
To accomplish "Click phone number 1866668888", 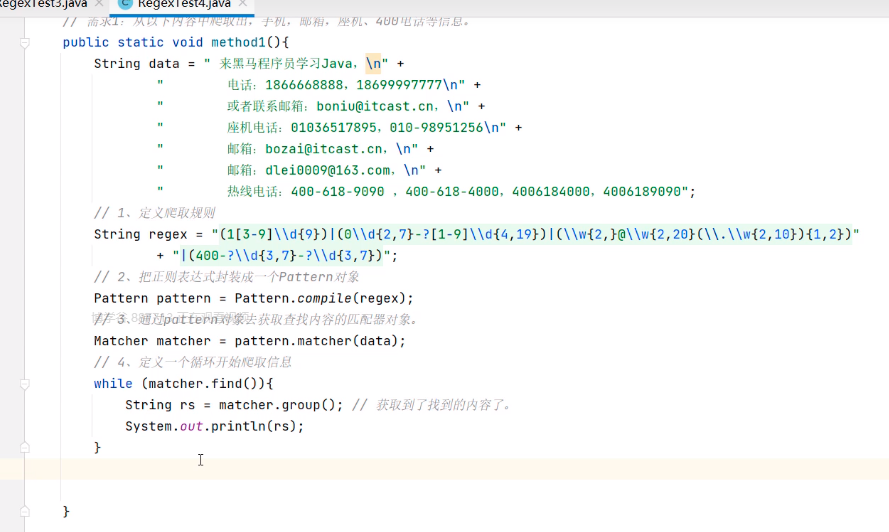I will click(x=304, y=85).
